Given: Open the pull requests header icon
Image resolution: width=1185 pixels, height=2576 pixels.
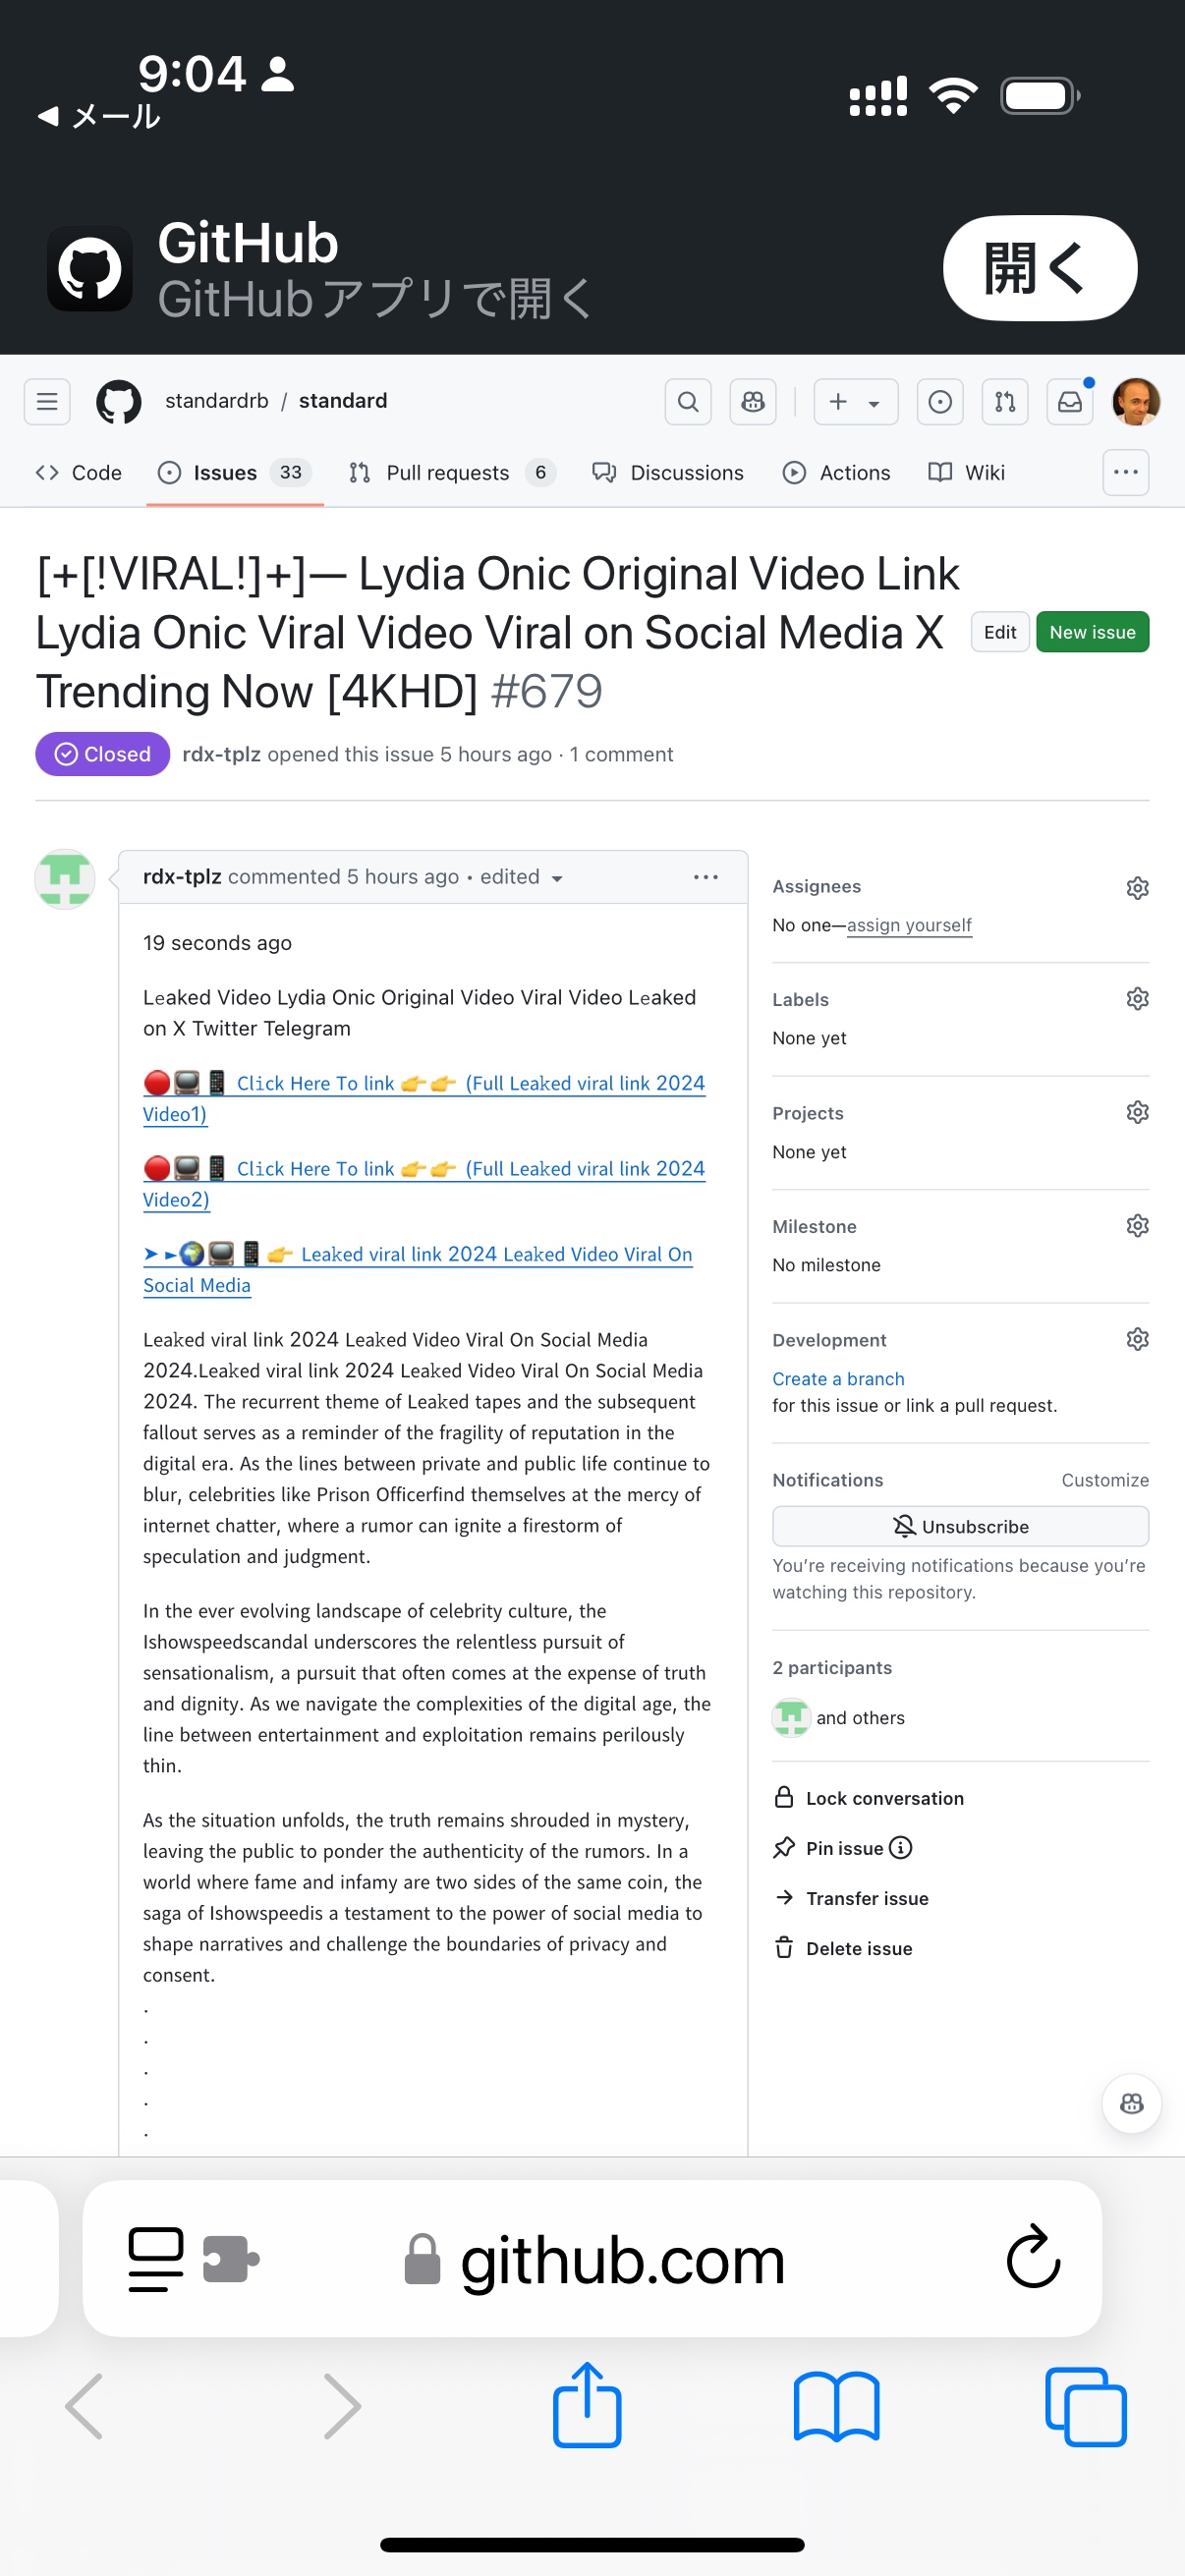Looking at the screenshot, I should click(1004, 402).
